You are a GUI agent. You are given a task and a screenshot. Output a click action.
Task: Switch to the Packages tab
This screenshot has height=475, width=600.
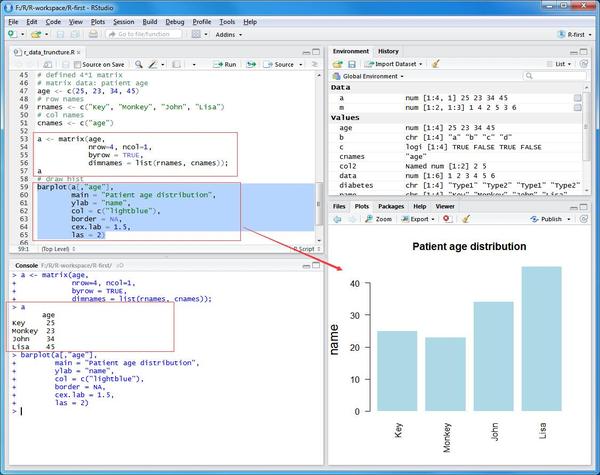click(391, 207)
